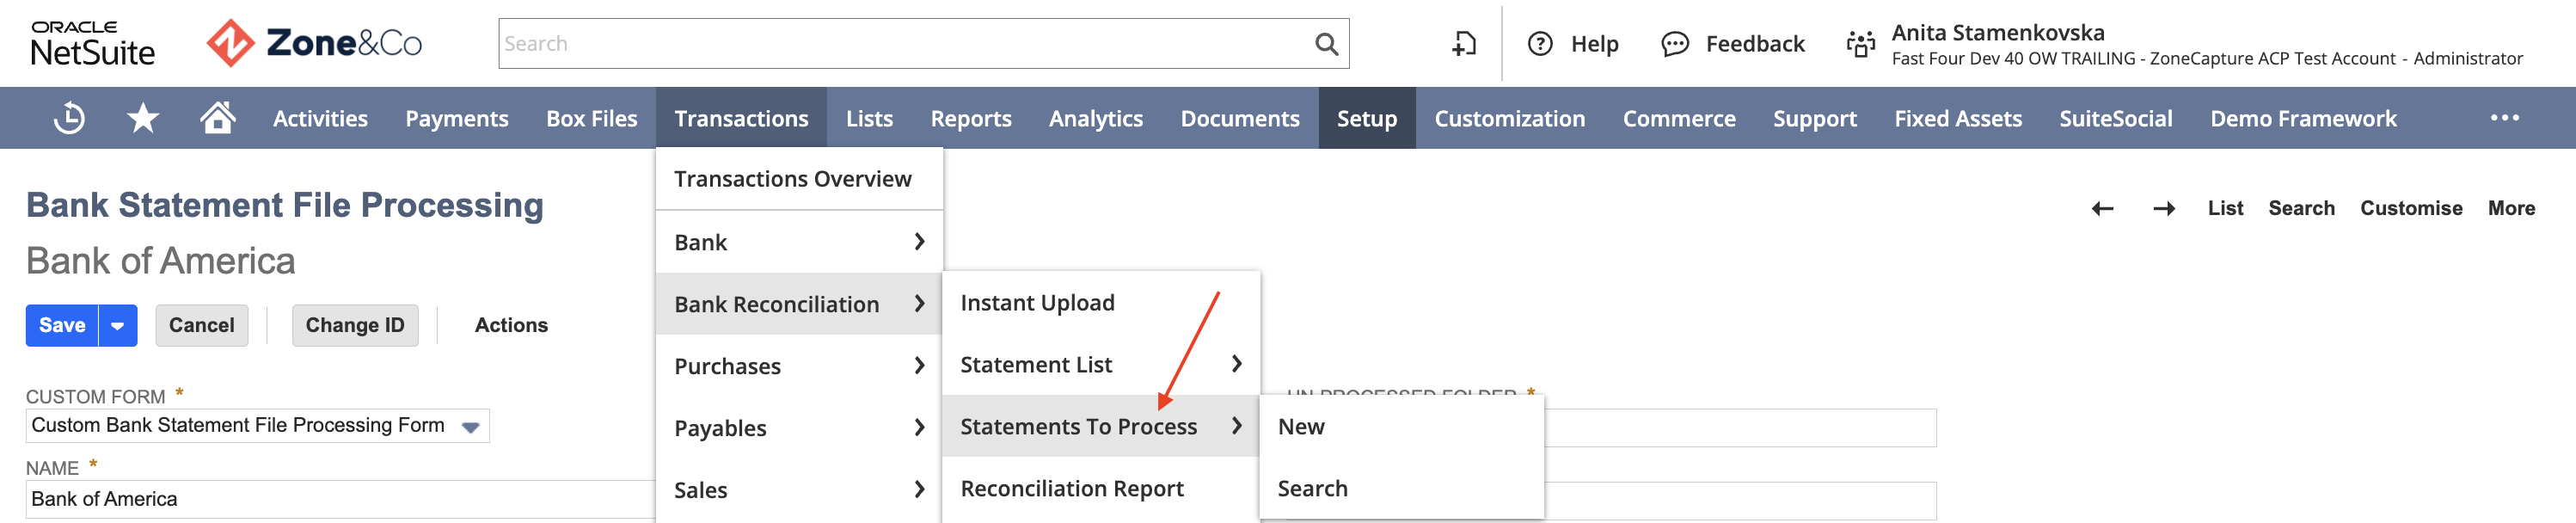Click the Help question mark icon
Viewport: 2576px width, 523px height.
click(x=1540, y=44)
